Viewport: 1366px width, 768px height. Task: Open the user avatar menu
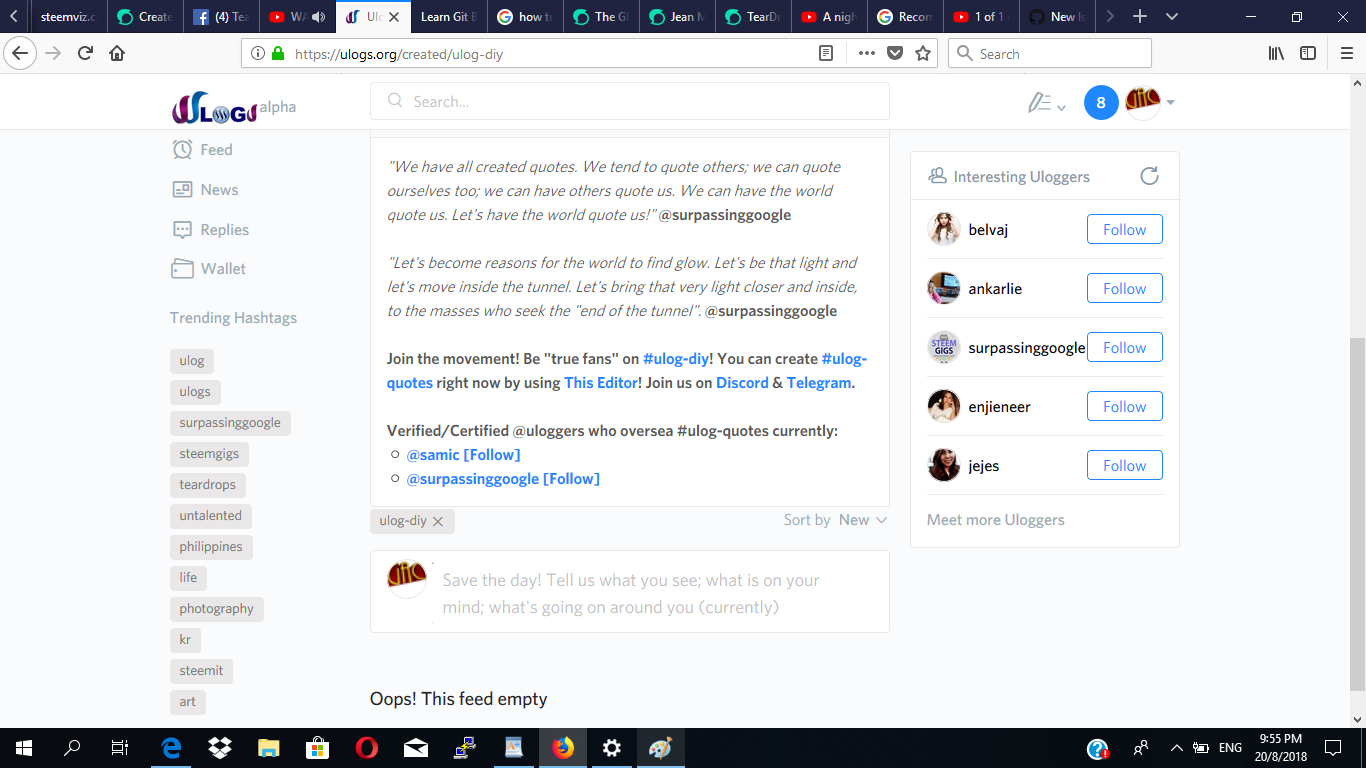(1149, 102)
